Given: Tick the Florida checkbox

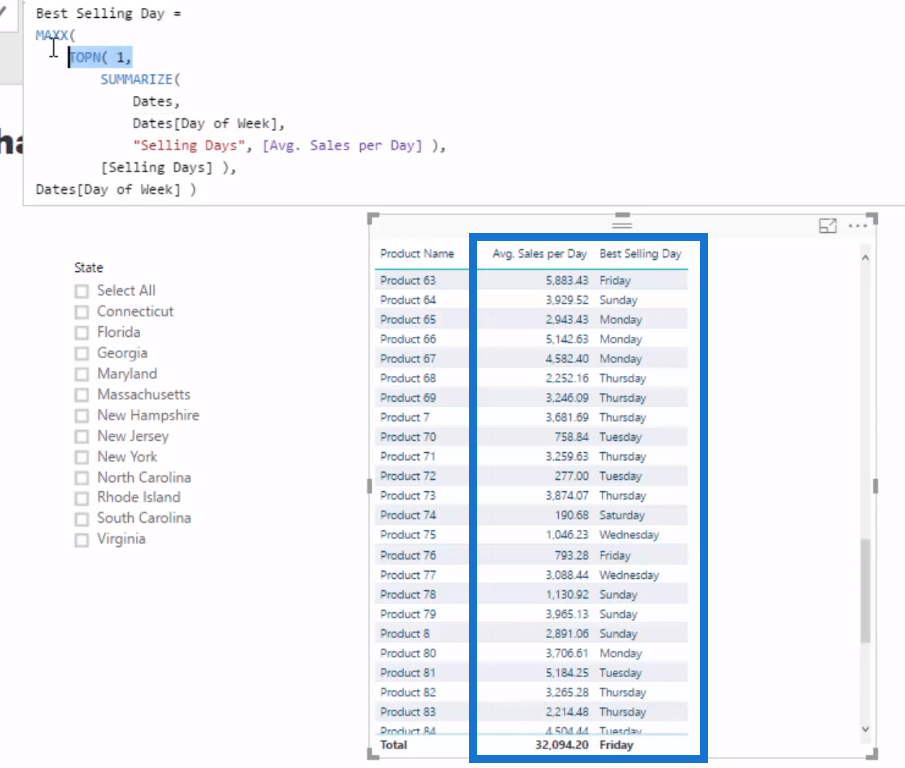Looking at the screenshot, I should pos(81,333).
